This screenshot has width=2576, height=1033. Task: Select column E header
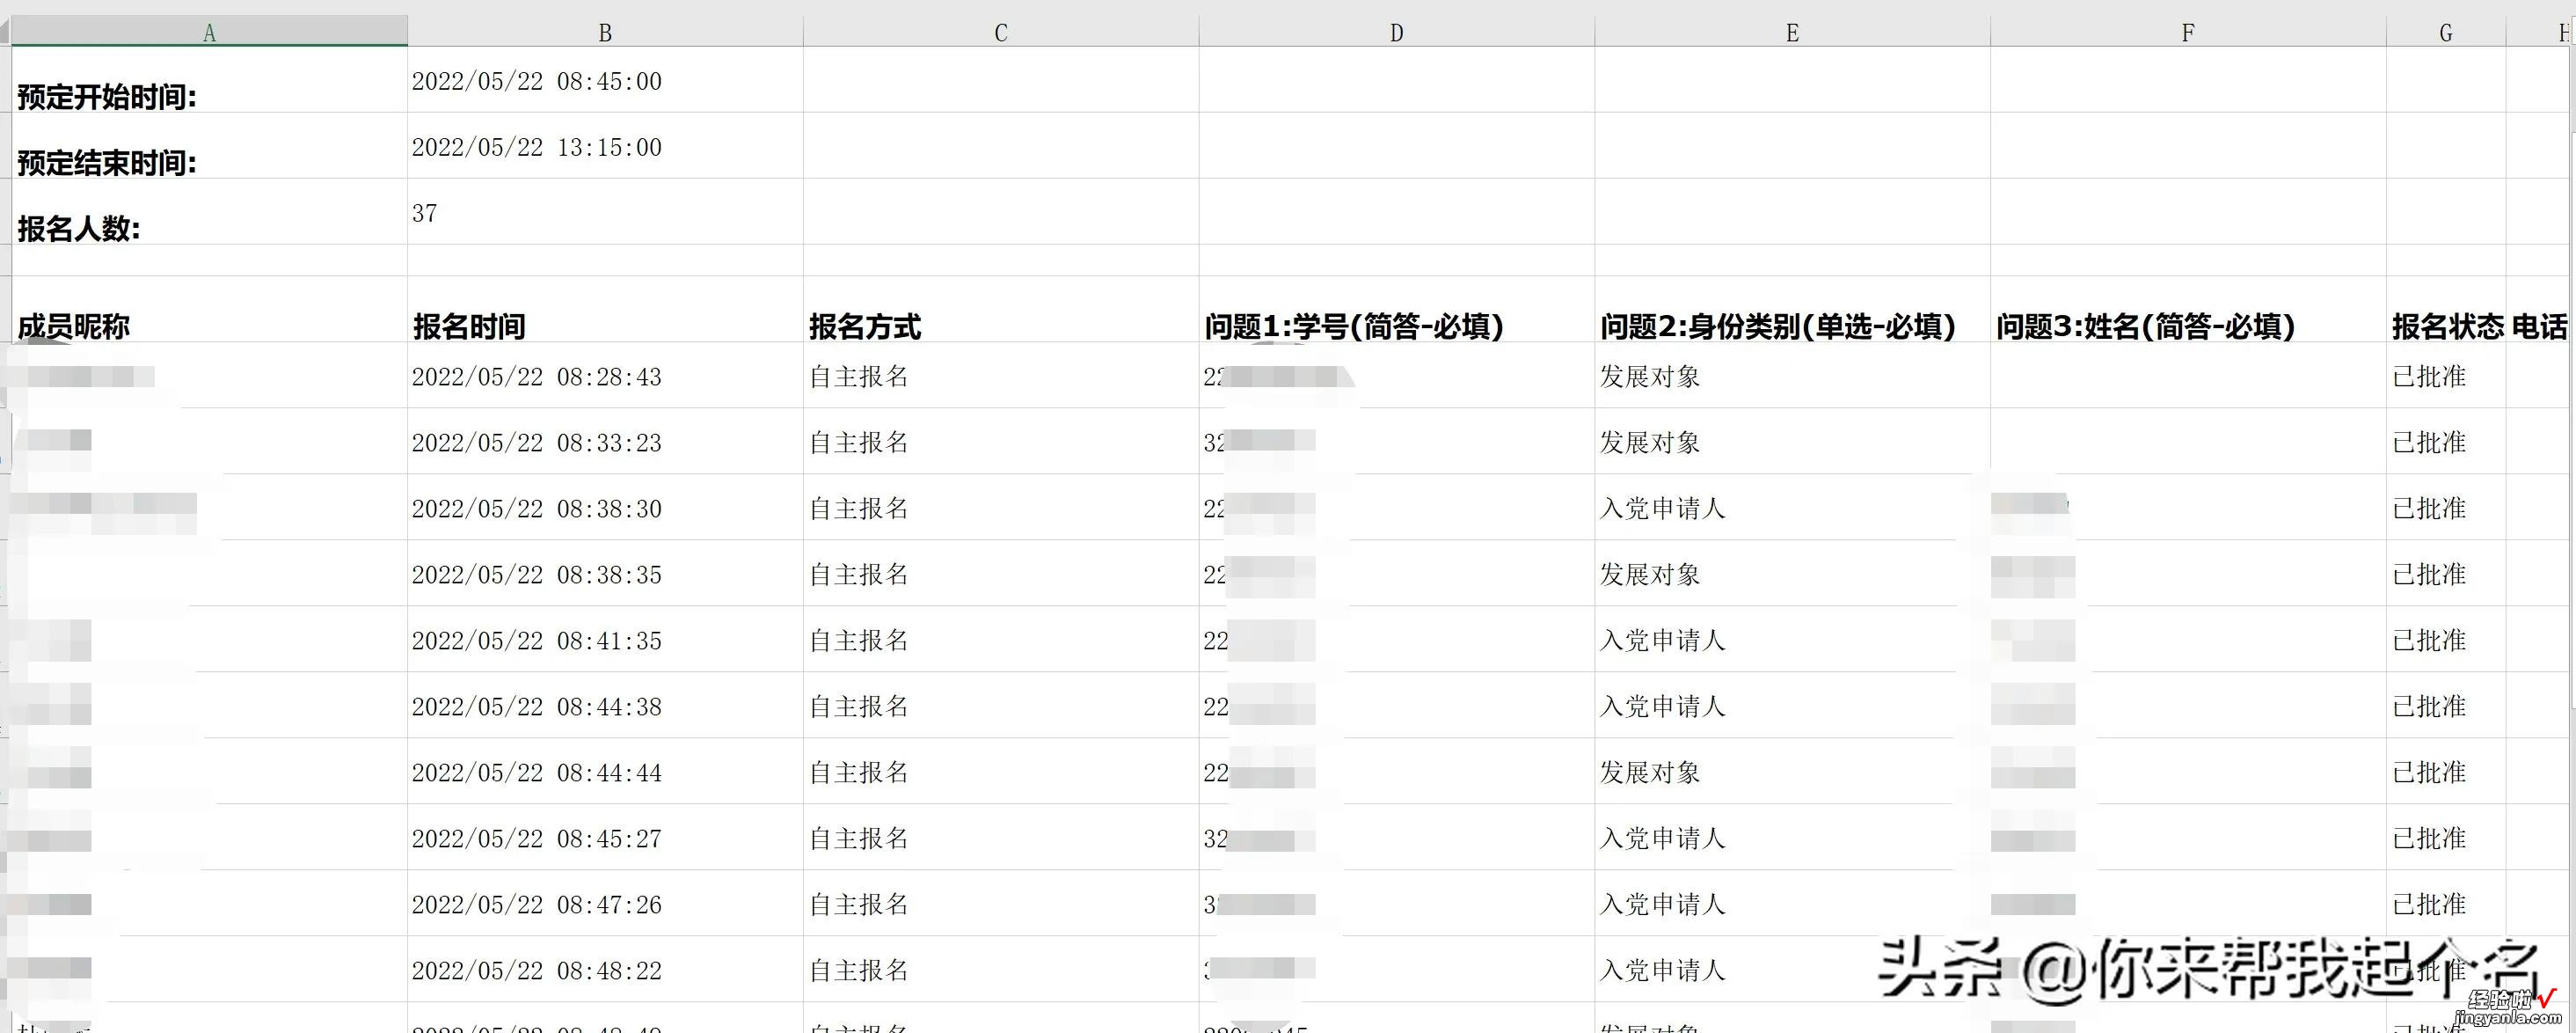click(1792, 32)
